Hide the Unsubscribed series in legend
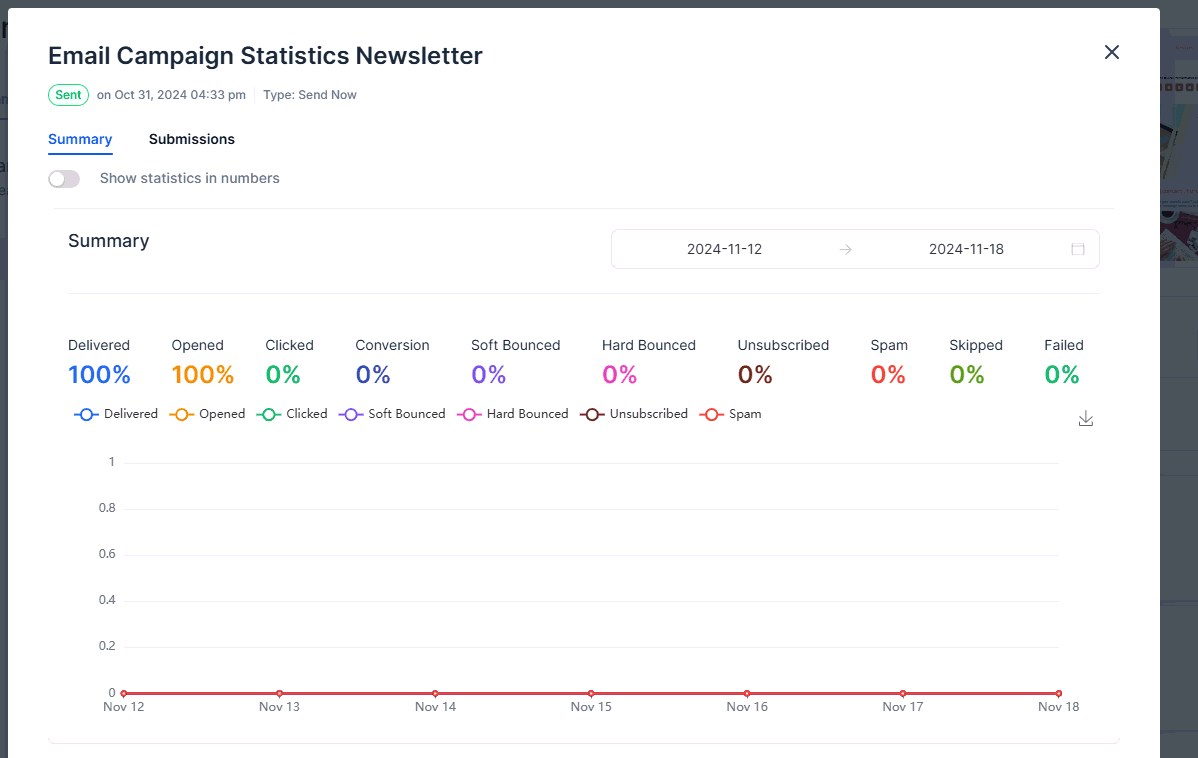The width and height of the screenshot is (1198, 758). [x=634, y=414]
